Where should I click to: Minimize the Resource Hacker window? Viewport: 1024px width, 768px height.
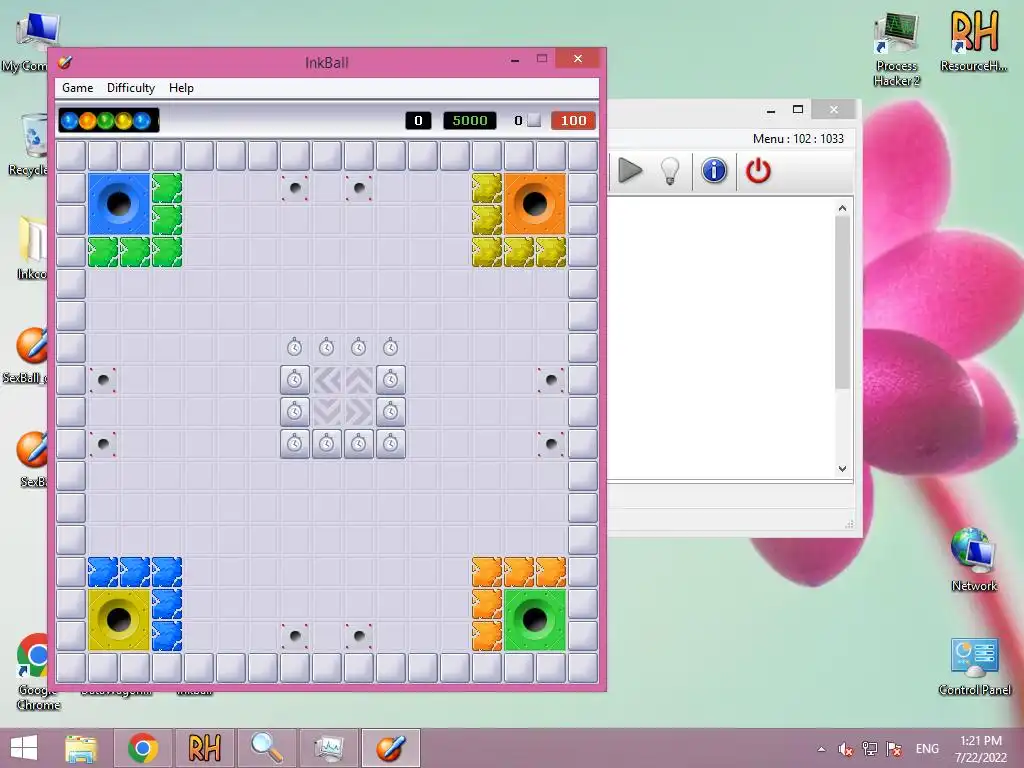(771, 110)
